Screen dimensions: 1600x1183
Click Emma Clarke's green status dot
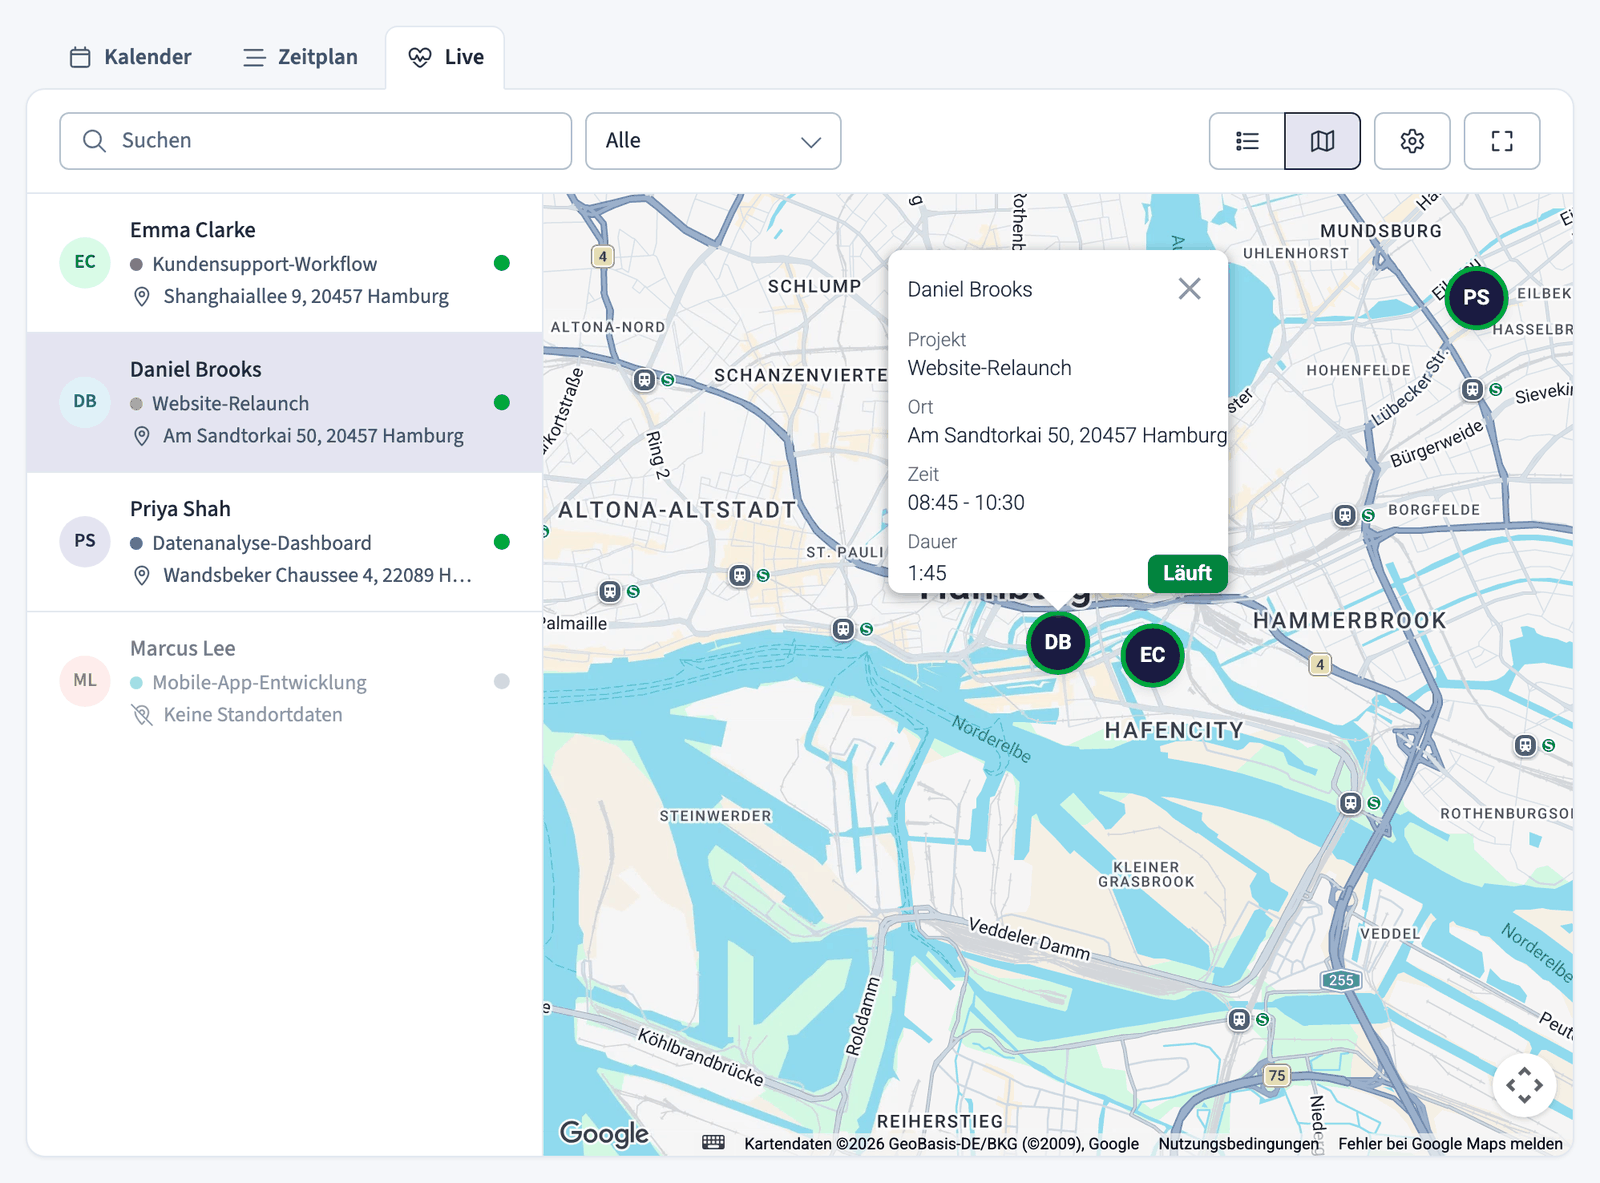point(502,263)
